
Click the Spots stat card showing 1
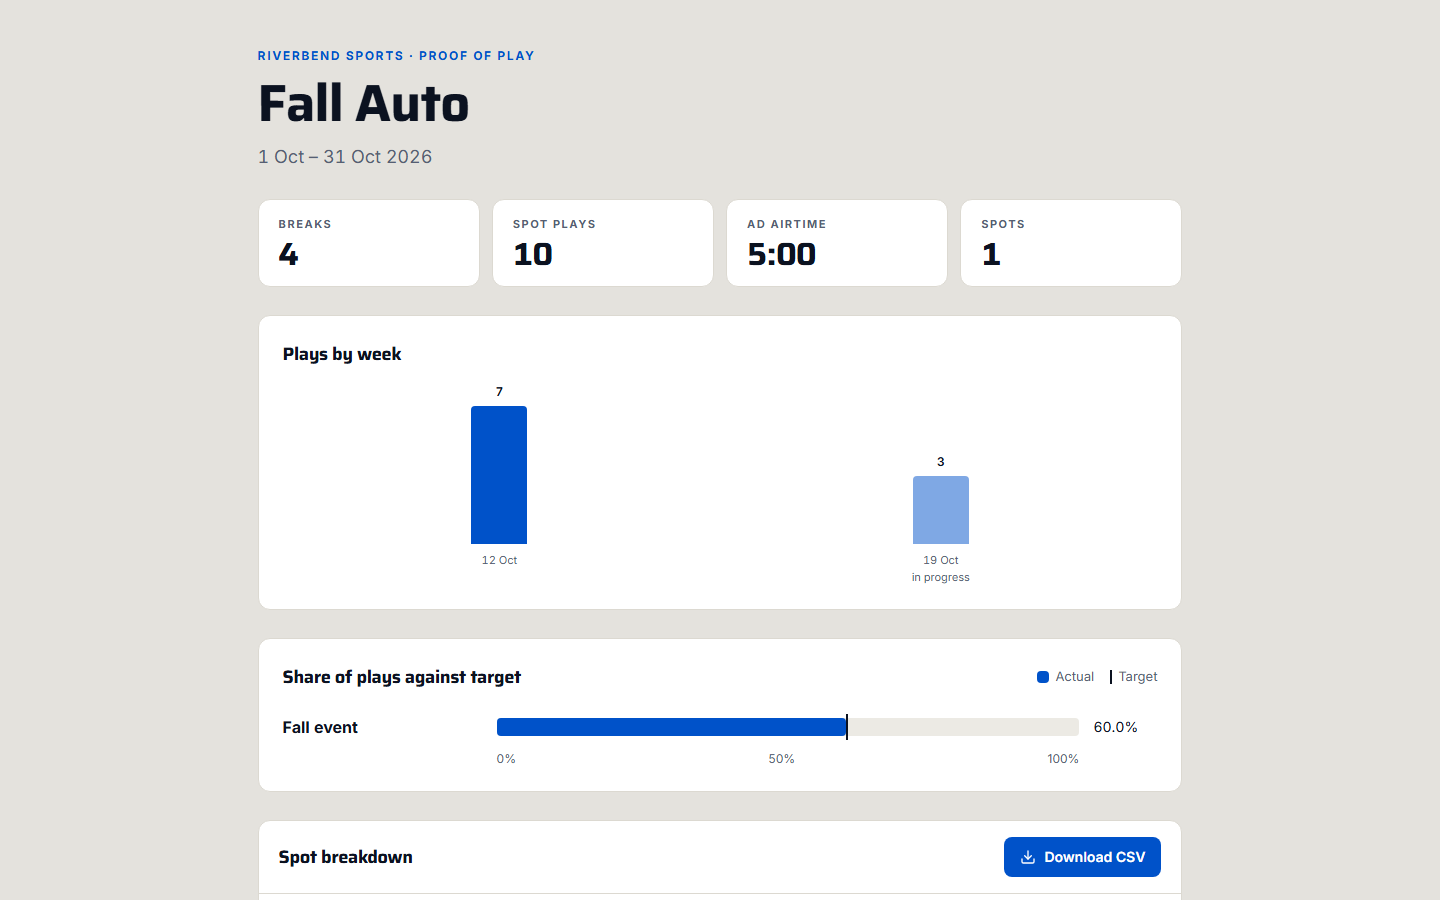pyautogui.click(x=1071, y=243)
